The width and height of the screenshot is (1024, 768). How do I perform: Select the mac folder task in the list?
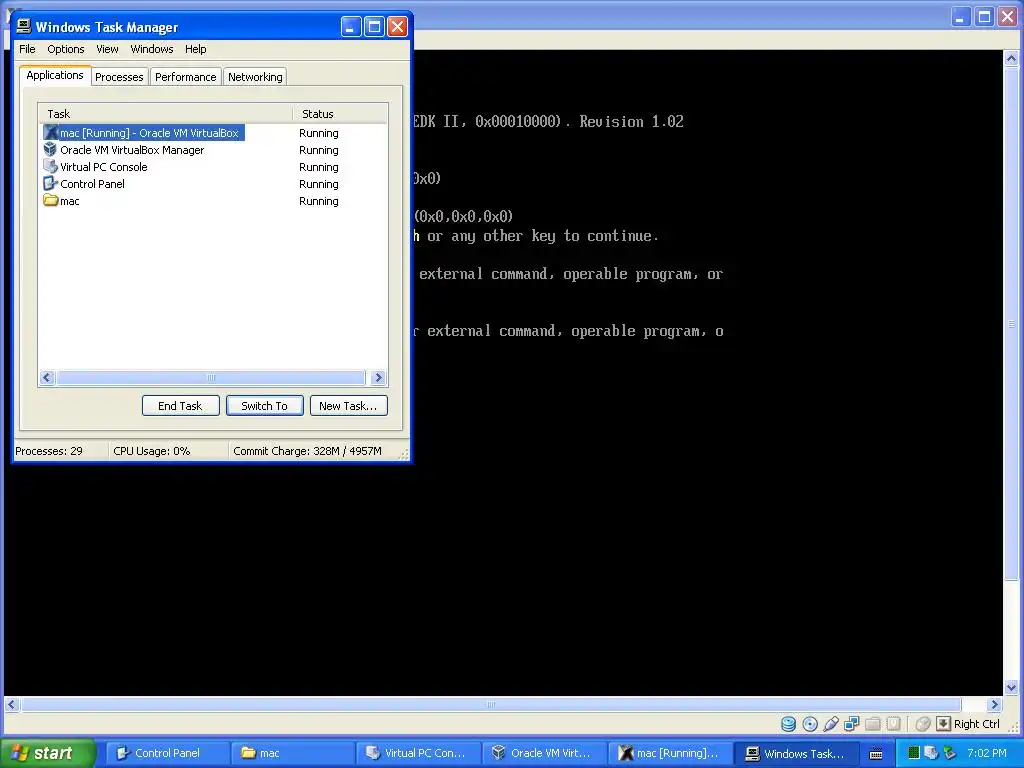click(x=69, y=200)
